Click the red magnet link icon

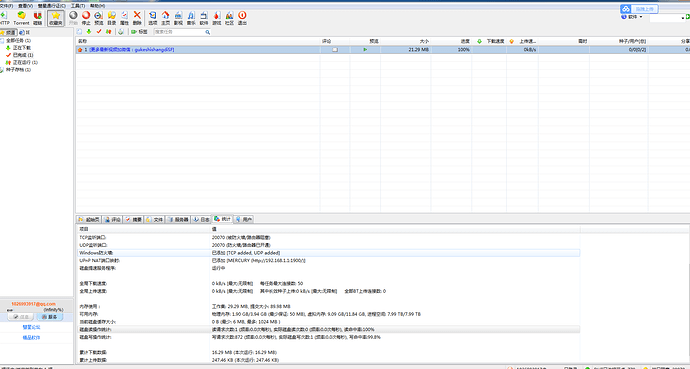38,18
